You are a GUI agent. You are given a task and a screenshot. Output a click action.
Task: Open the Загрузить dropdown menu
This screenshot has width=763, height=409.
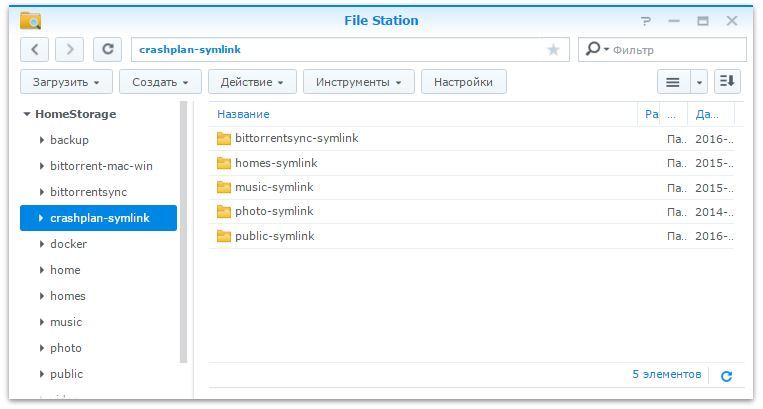coord(66,82)
